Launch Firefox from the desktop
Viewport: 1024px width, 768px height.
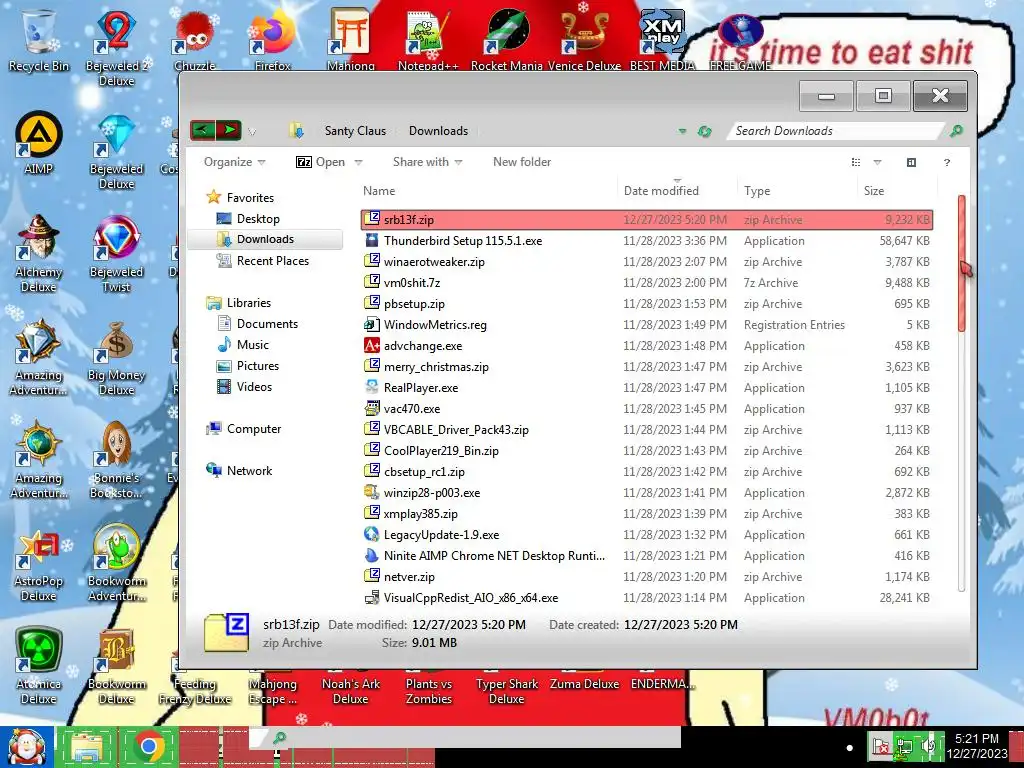tap(273, 39)
